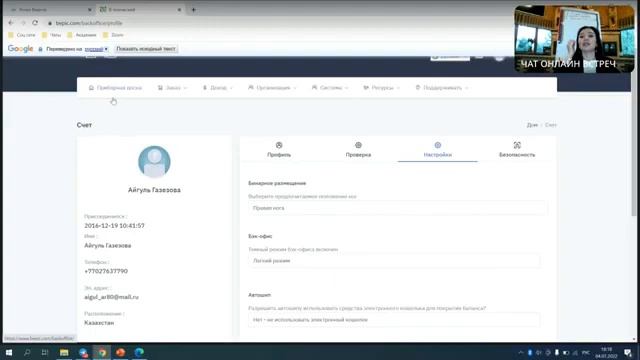This screenshot has height=360, width=640.
Task: Click the Дом breadcrumb link
Action: click(x=532, y=125)
